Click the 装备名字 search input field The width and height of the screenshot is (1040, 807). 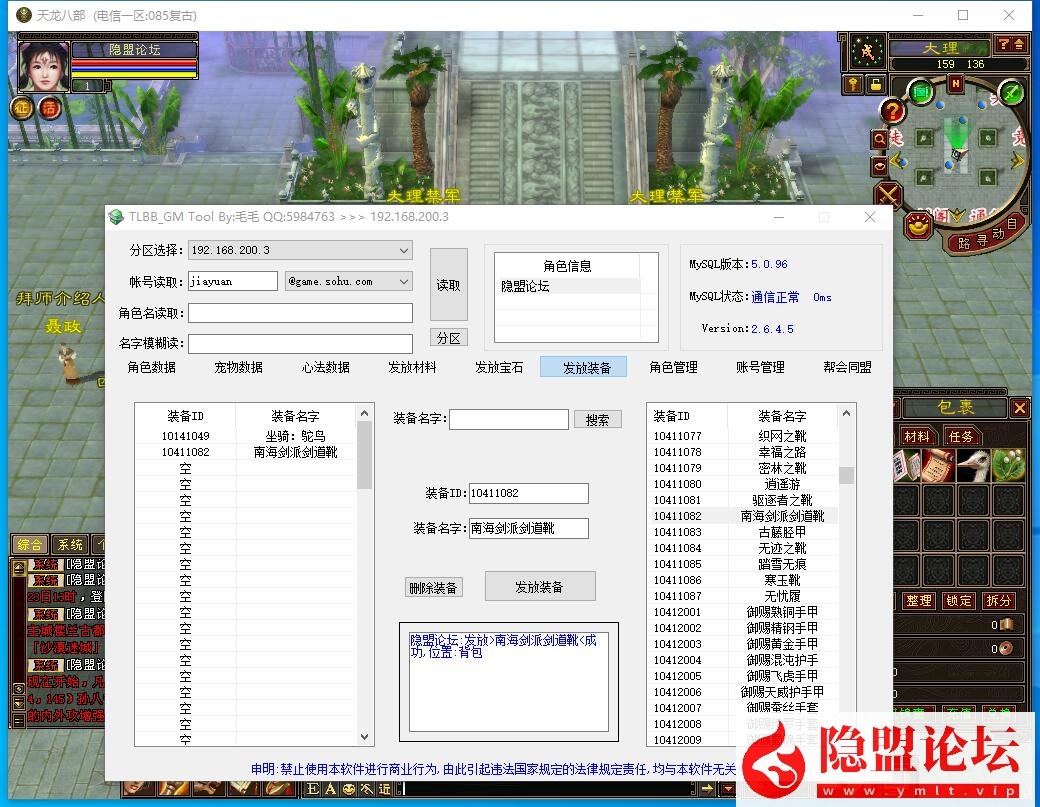509,420
